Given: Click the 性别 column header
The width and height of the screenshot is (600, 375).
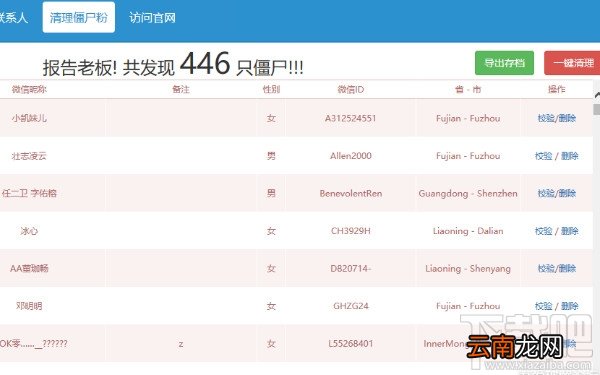Looking at the screenshot, I should click(271, 90).
